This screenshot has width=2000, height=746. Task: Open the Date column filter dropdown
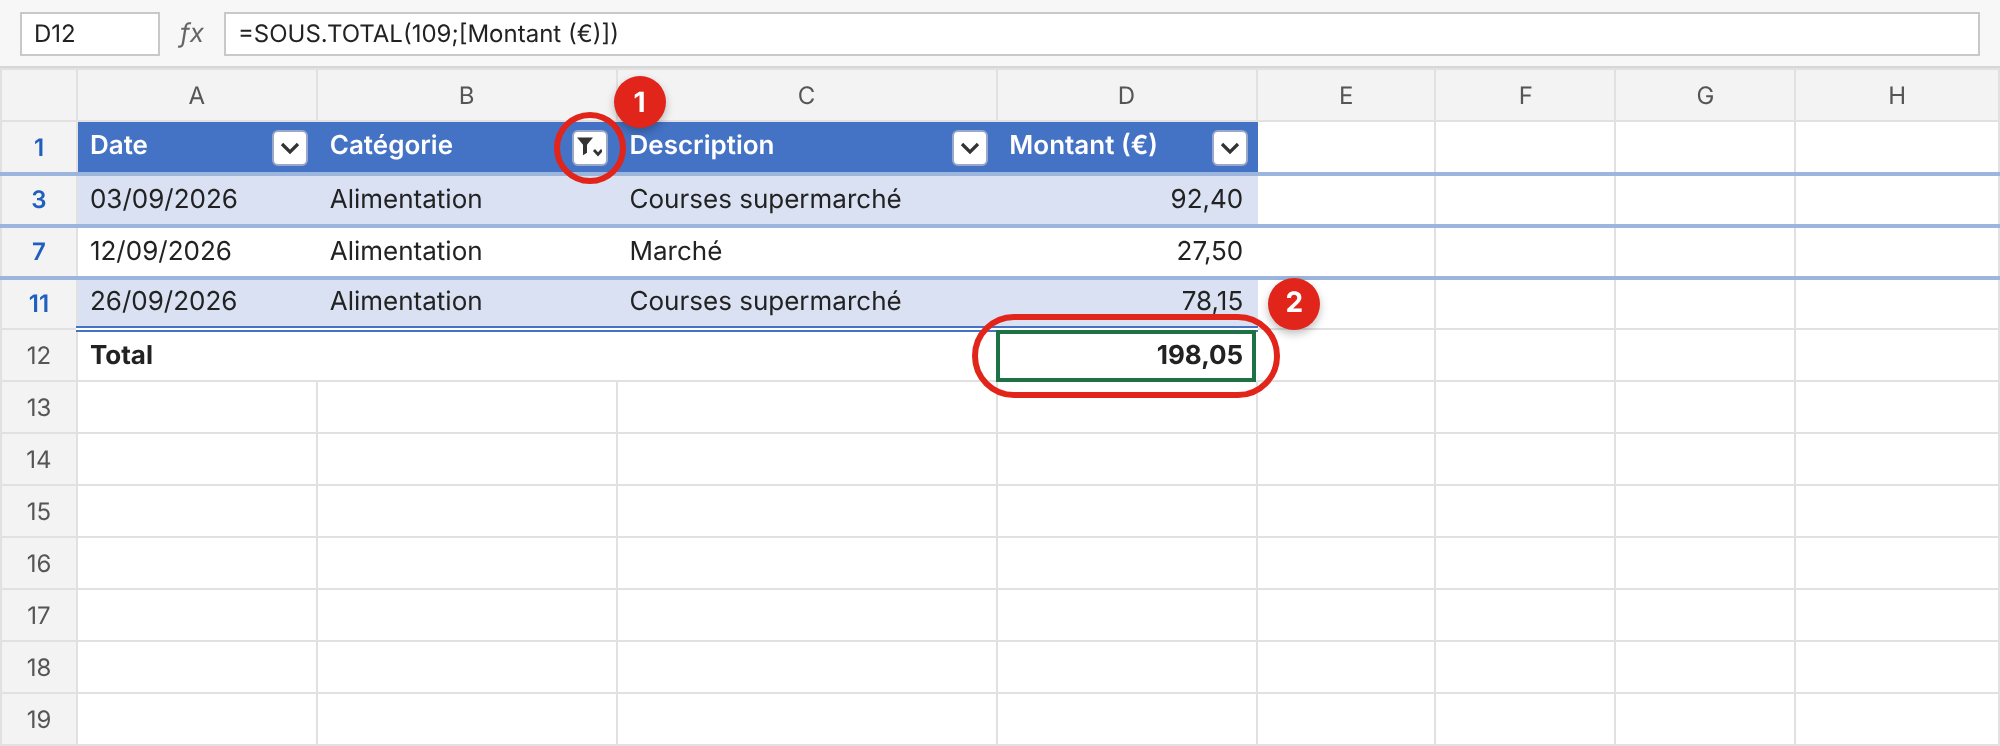(x=290, y=148)
